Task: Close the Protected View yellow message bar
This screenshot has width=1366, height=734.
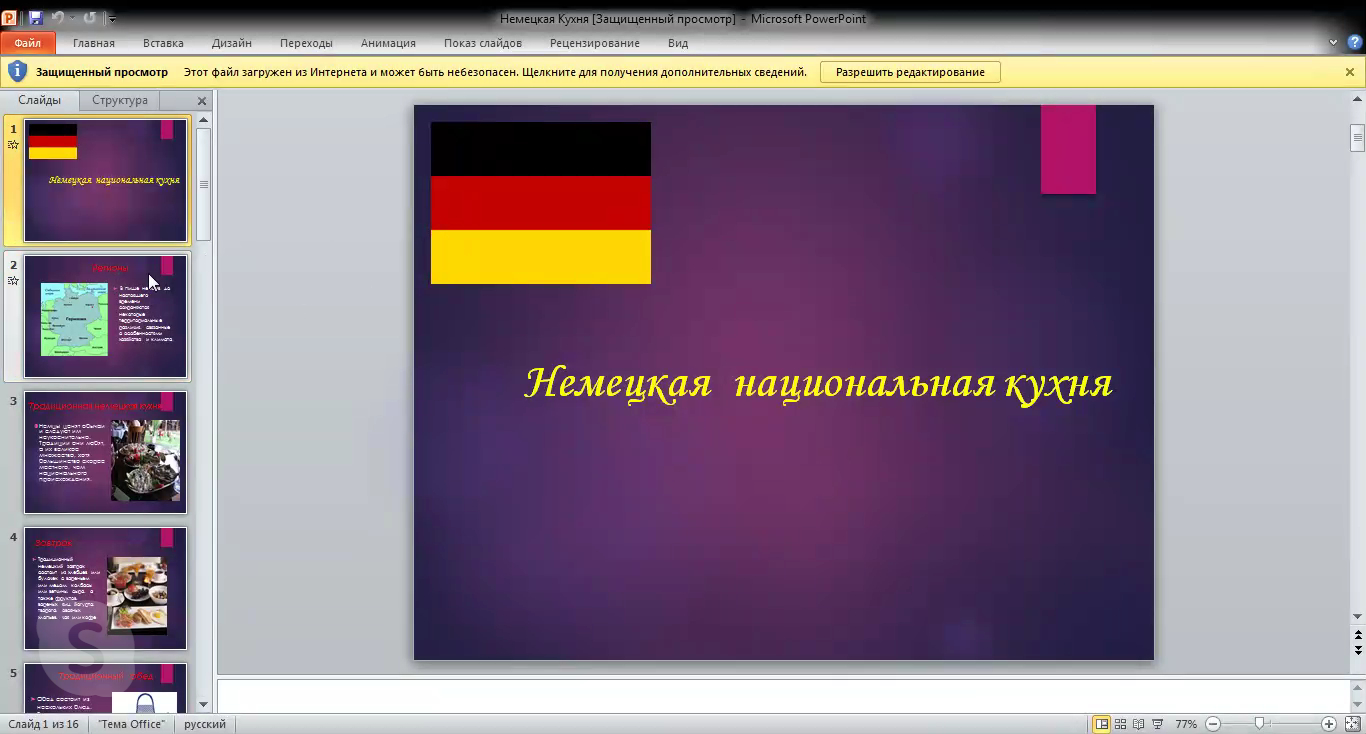Action: tap(1349, 72)
